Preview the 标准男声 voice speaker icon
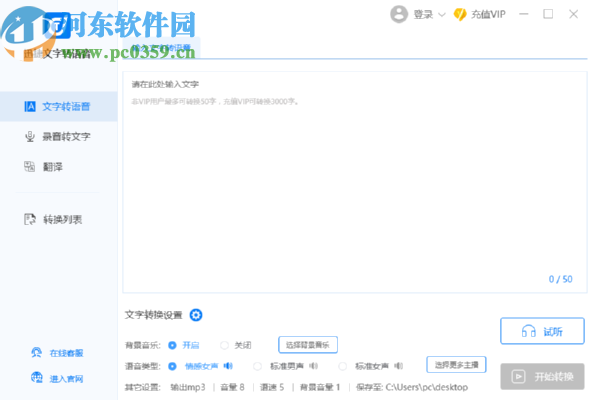Viewport: 593px width, 400px height. pos(314,366)
